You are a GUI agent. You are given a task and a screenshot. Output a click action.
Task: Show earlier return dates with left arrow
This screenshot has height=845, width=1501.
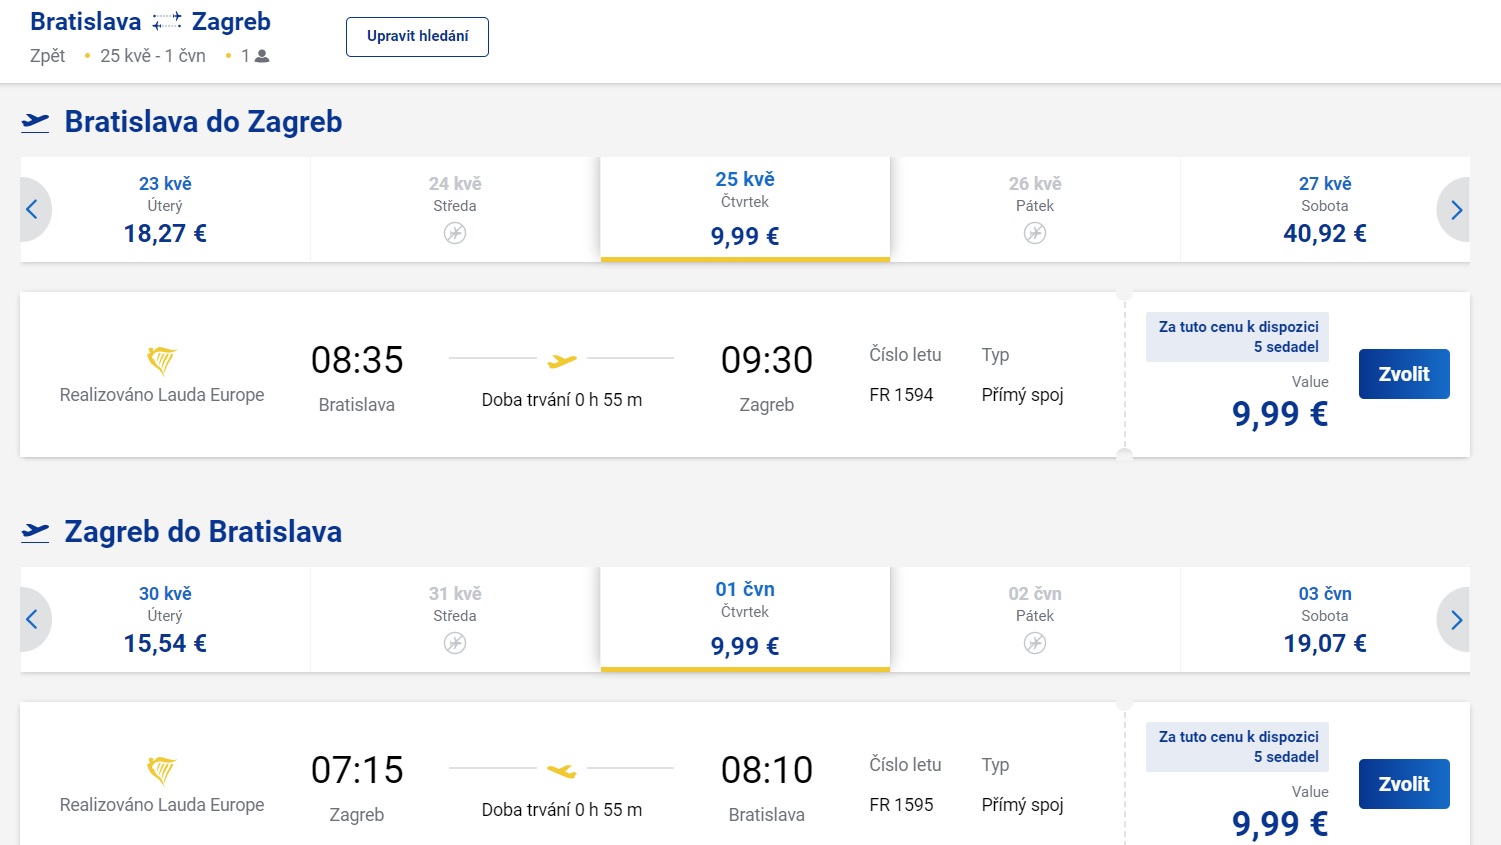click(x=33, y=619)
